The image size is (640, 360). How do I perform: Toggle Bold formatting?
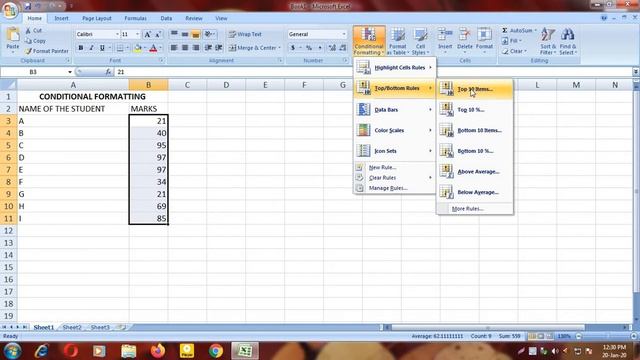coord(81,48)
